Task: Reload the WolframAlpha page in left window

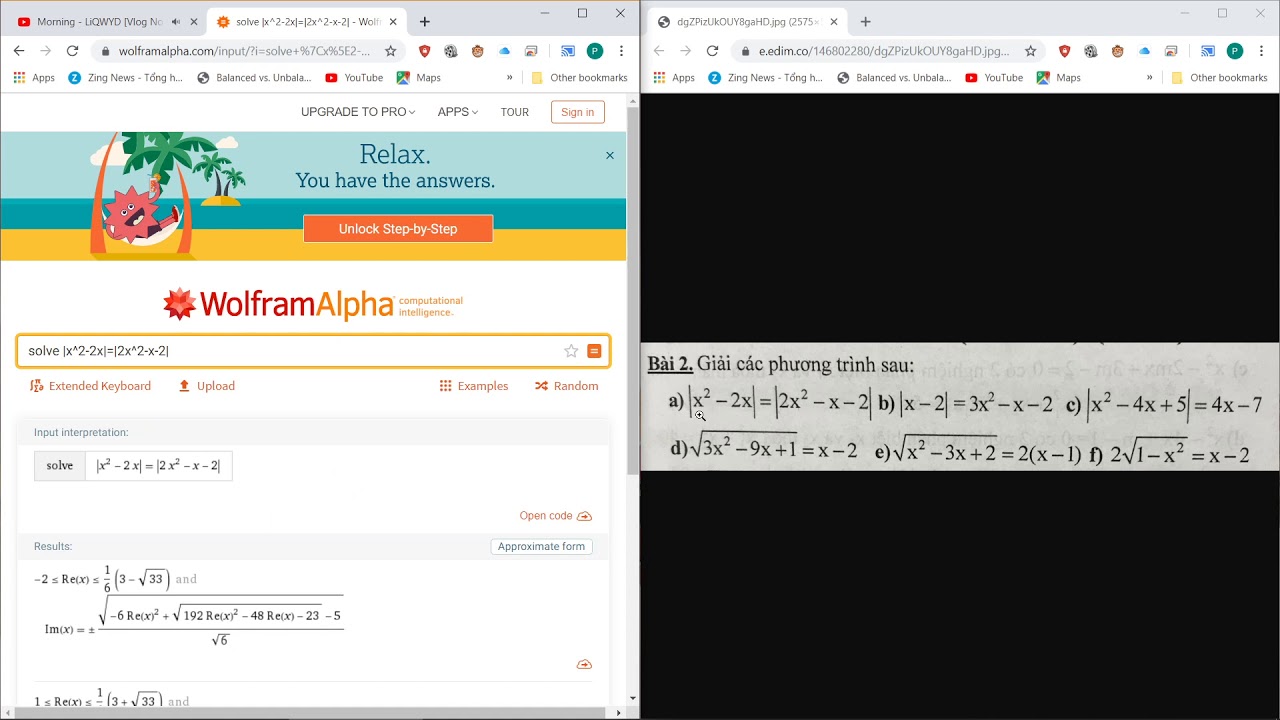Action: [72, 51]
